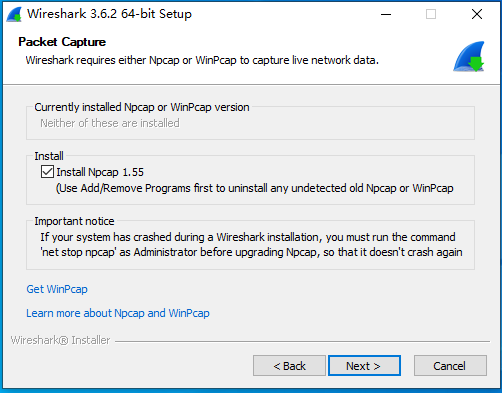Click the Wireshark® Installer branding text
Screen dimensions: 502x393
[x=60, y=340]
